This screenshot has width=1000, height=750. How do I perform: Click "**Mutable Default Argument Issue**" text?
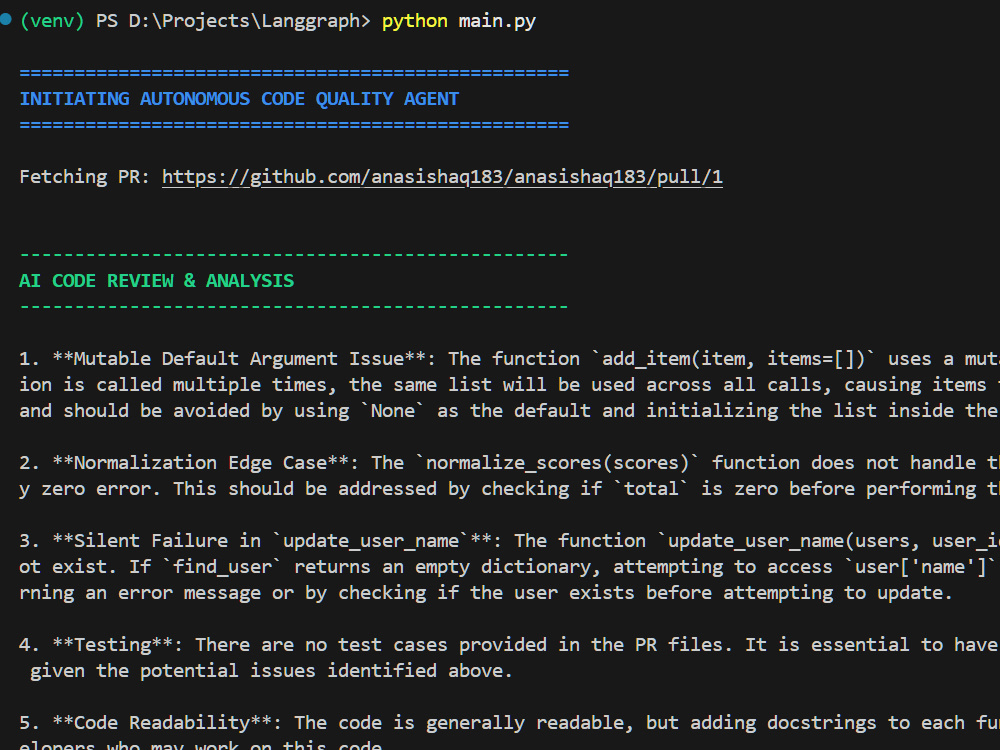[239, 359]
